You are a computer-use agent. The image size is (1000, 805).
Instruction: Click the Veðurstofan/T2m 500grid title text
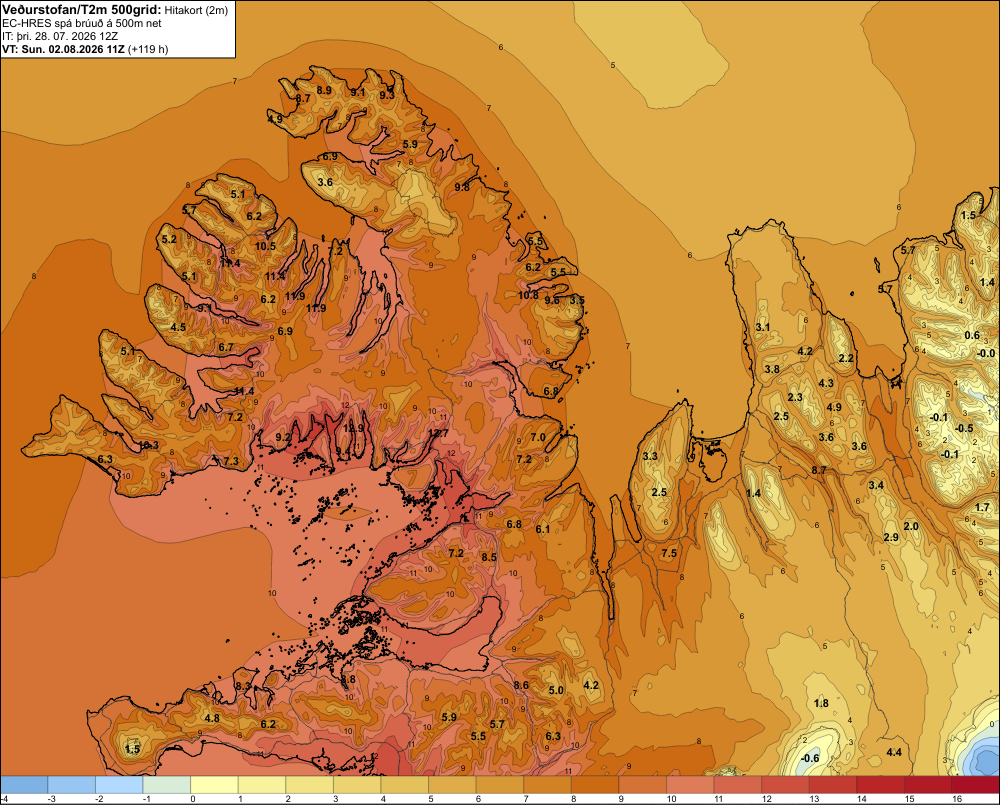82,10
